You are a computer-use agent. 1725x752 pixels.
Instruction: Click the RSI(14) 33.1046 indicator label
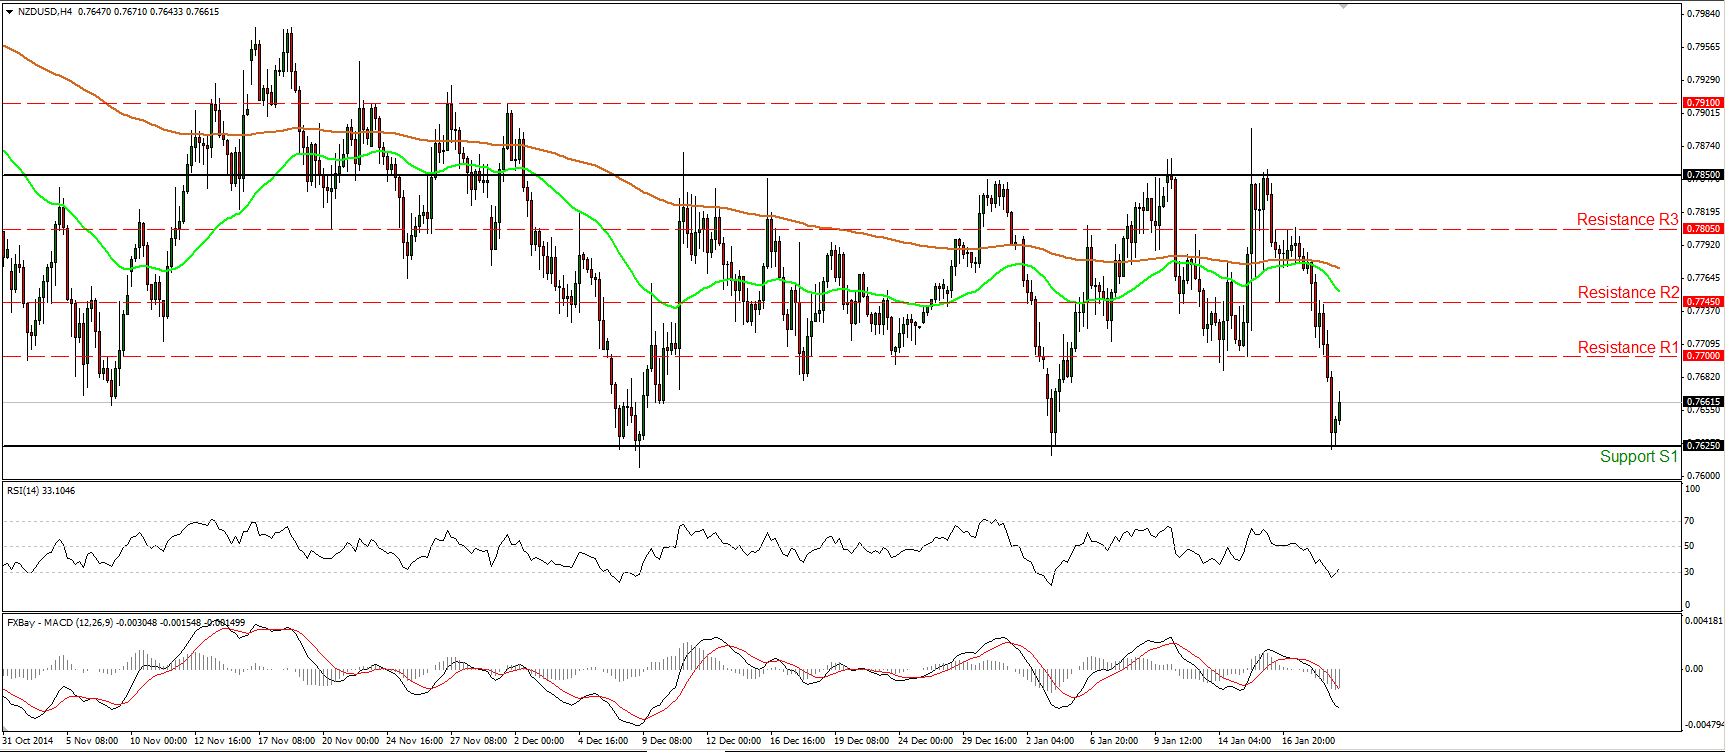(41, 490)
